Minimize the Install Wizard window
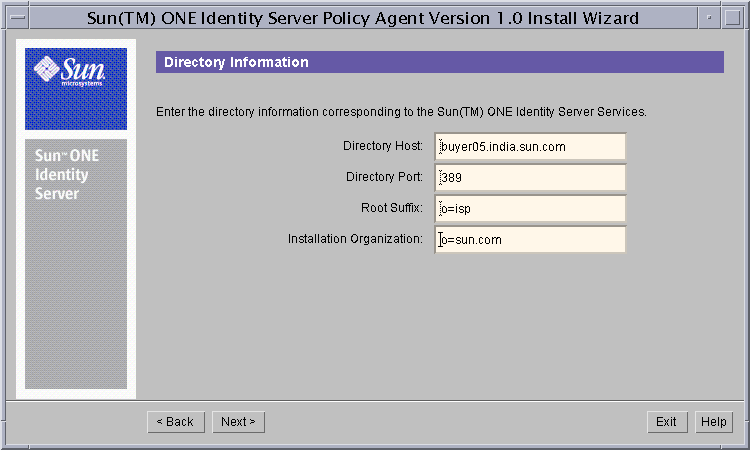The width and height of the screenshot is (750, 450). [709, 18]
